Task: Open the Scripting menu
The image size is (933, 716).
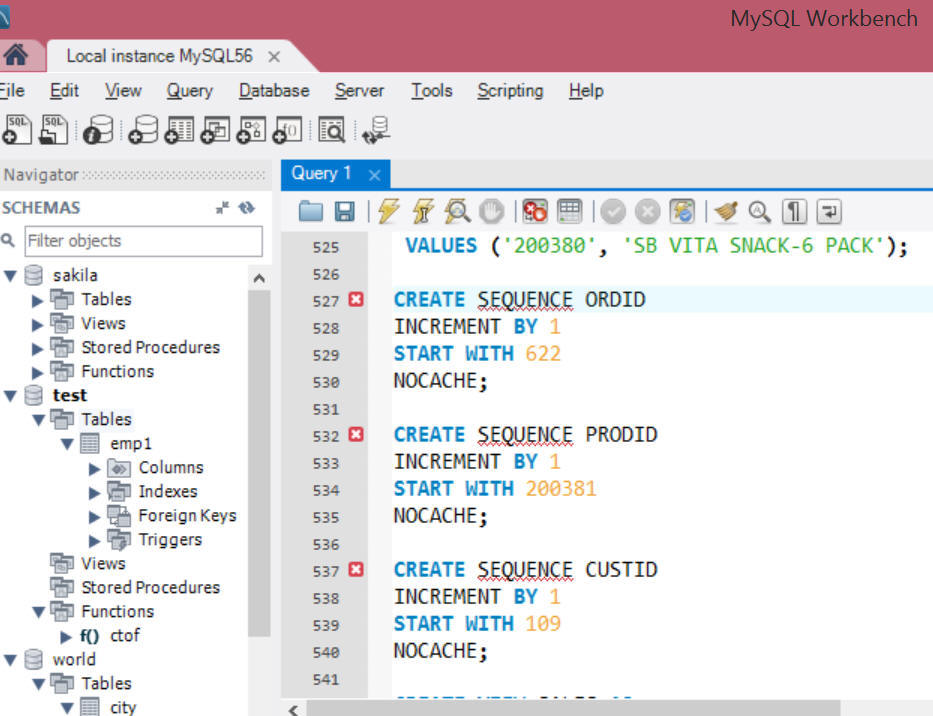Action: [510, 90]
